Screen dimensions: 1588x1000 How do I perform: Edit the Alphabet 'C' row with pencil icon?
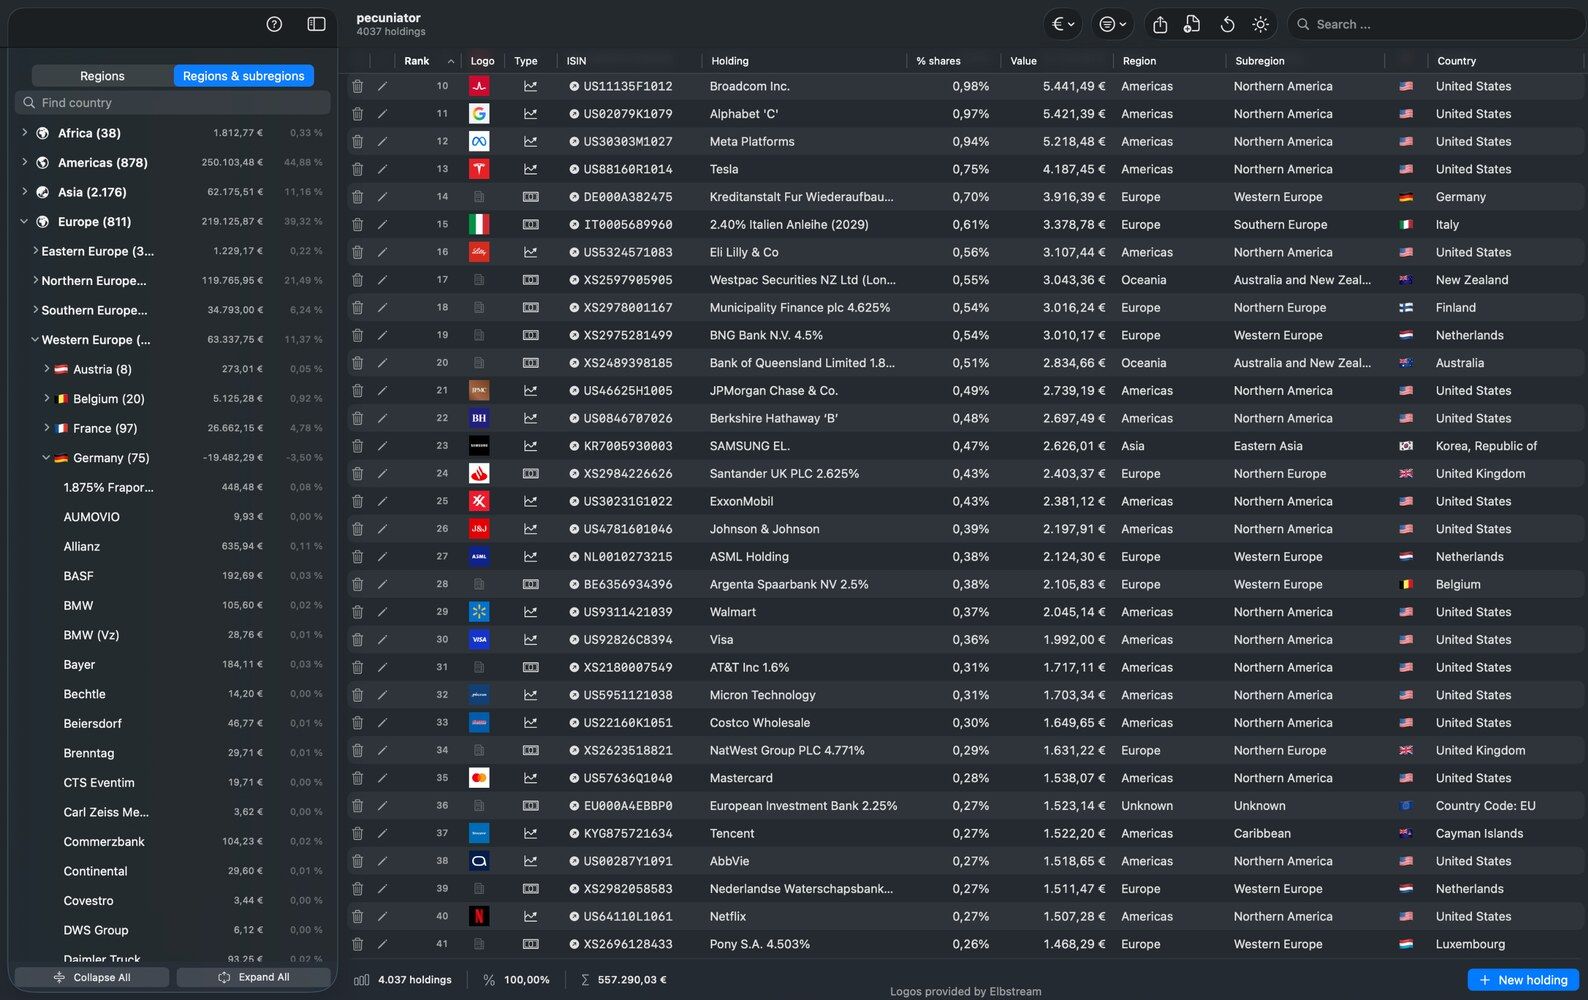[x=382, y=114]
